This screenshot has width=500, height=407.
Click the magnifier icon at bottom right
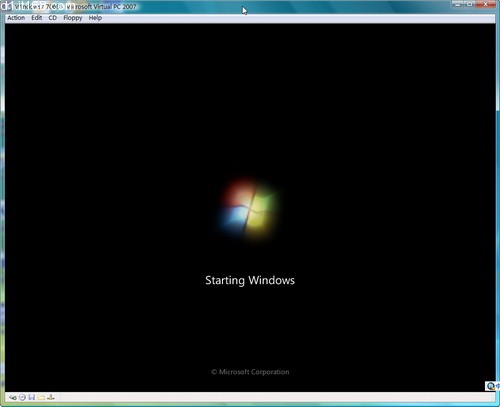click(x=491, y=386)
